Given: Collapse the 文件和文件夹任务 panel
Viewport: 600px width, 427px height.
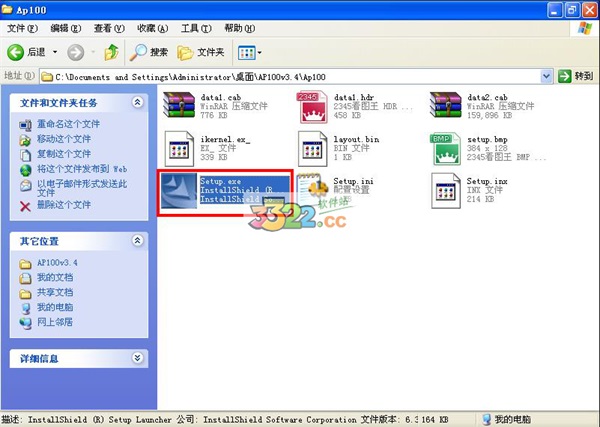Looking at the screenshot, I should [137, 102].
